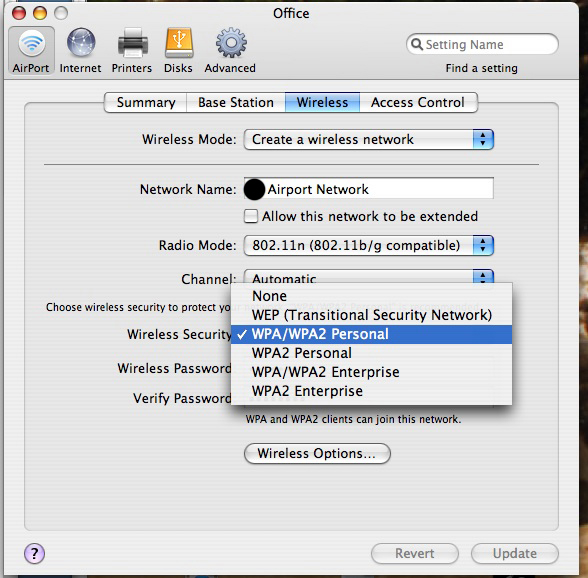Open the Channel Automatic dropdown
This screenshot has width=588, height=578.
point(369,277)
